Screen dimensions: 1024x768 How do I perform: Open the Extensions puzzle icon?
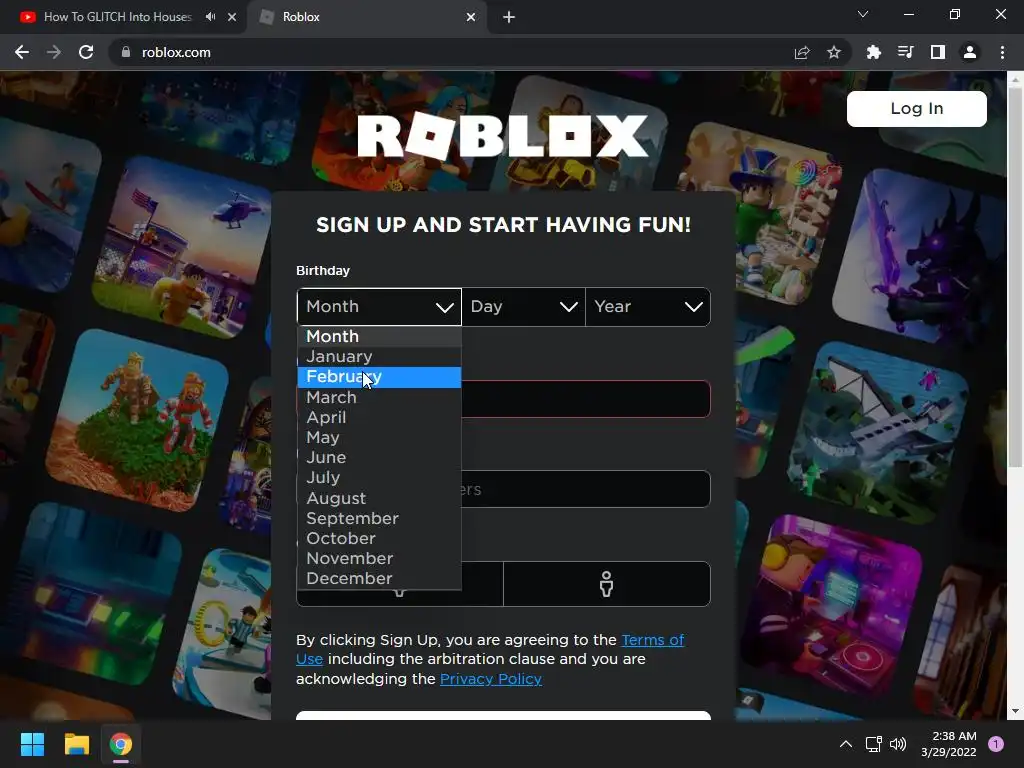[873, 52]
